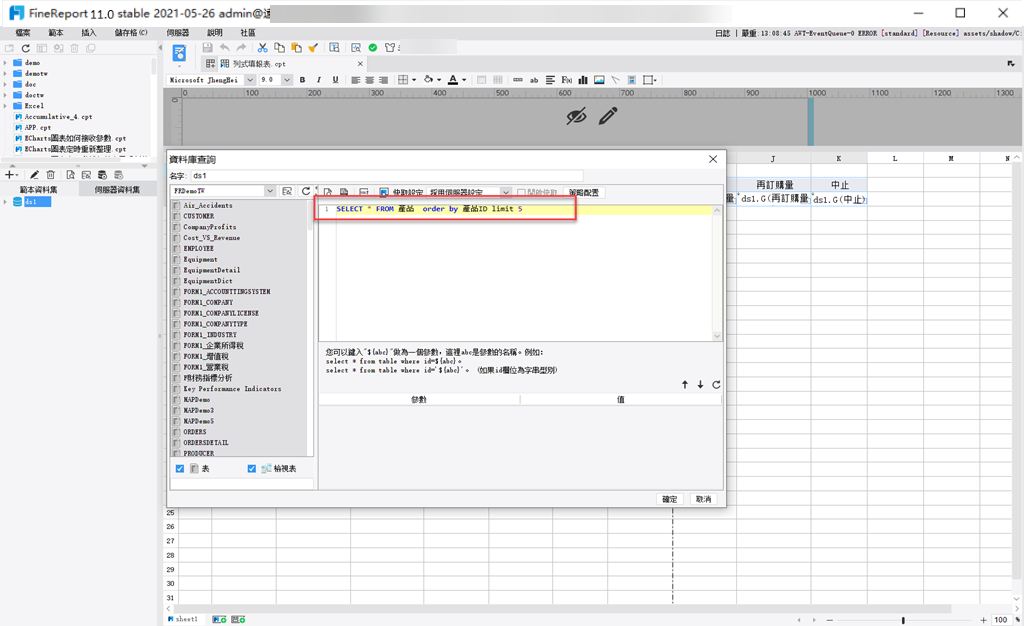Click the 確定 button in the dialog
This screenshot has width=1024, height=626.
(x=669, y=499)
